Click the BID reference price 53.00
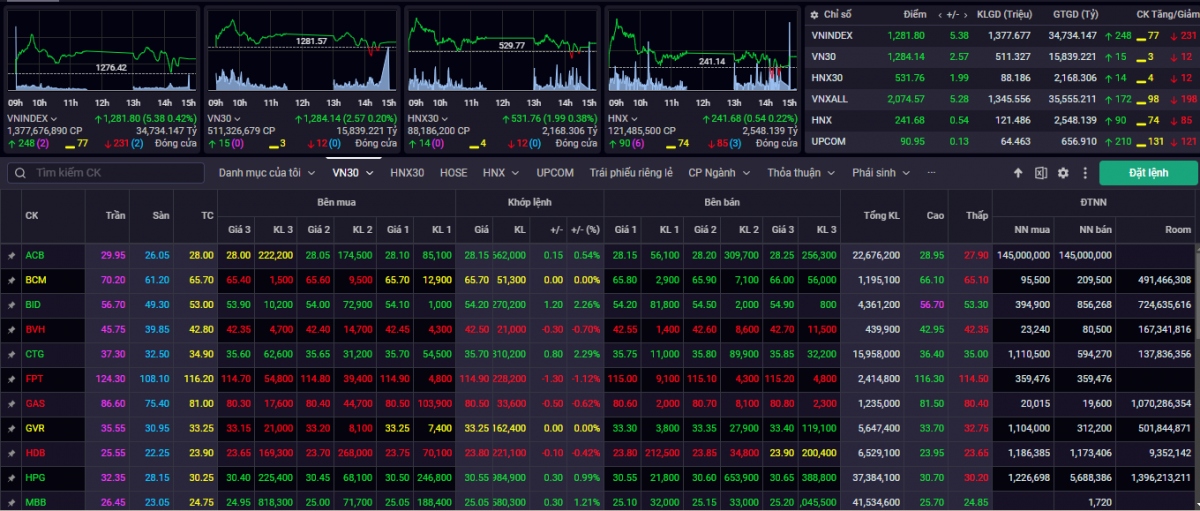1200x511 pixels. coord(200,304)
